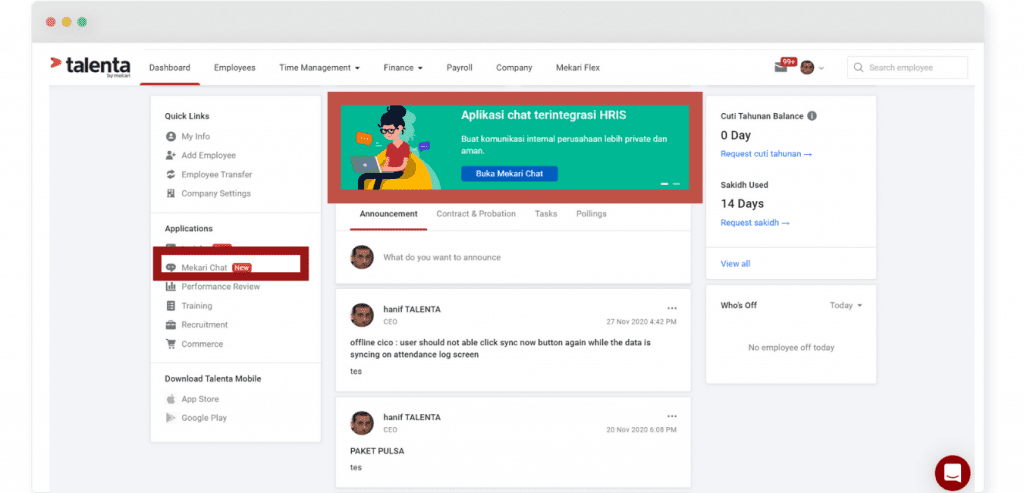This screenshot has height=493, width=1024.
Task: Click the search magnifier icon
Action: tap(858, 68)
